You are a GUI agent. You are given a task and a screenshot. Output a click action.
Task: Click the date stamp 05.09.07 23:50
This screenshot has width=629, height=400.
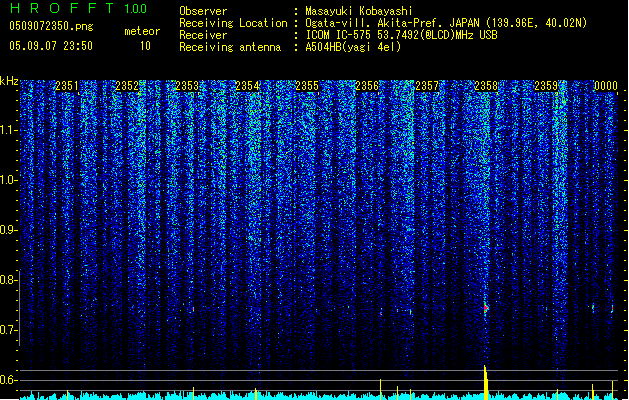[x=51, y=46]
